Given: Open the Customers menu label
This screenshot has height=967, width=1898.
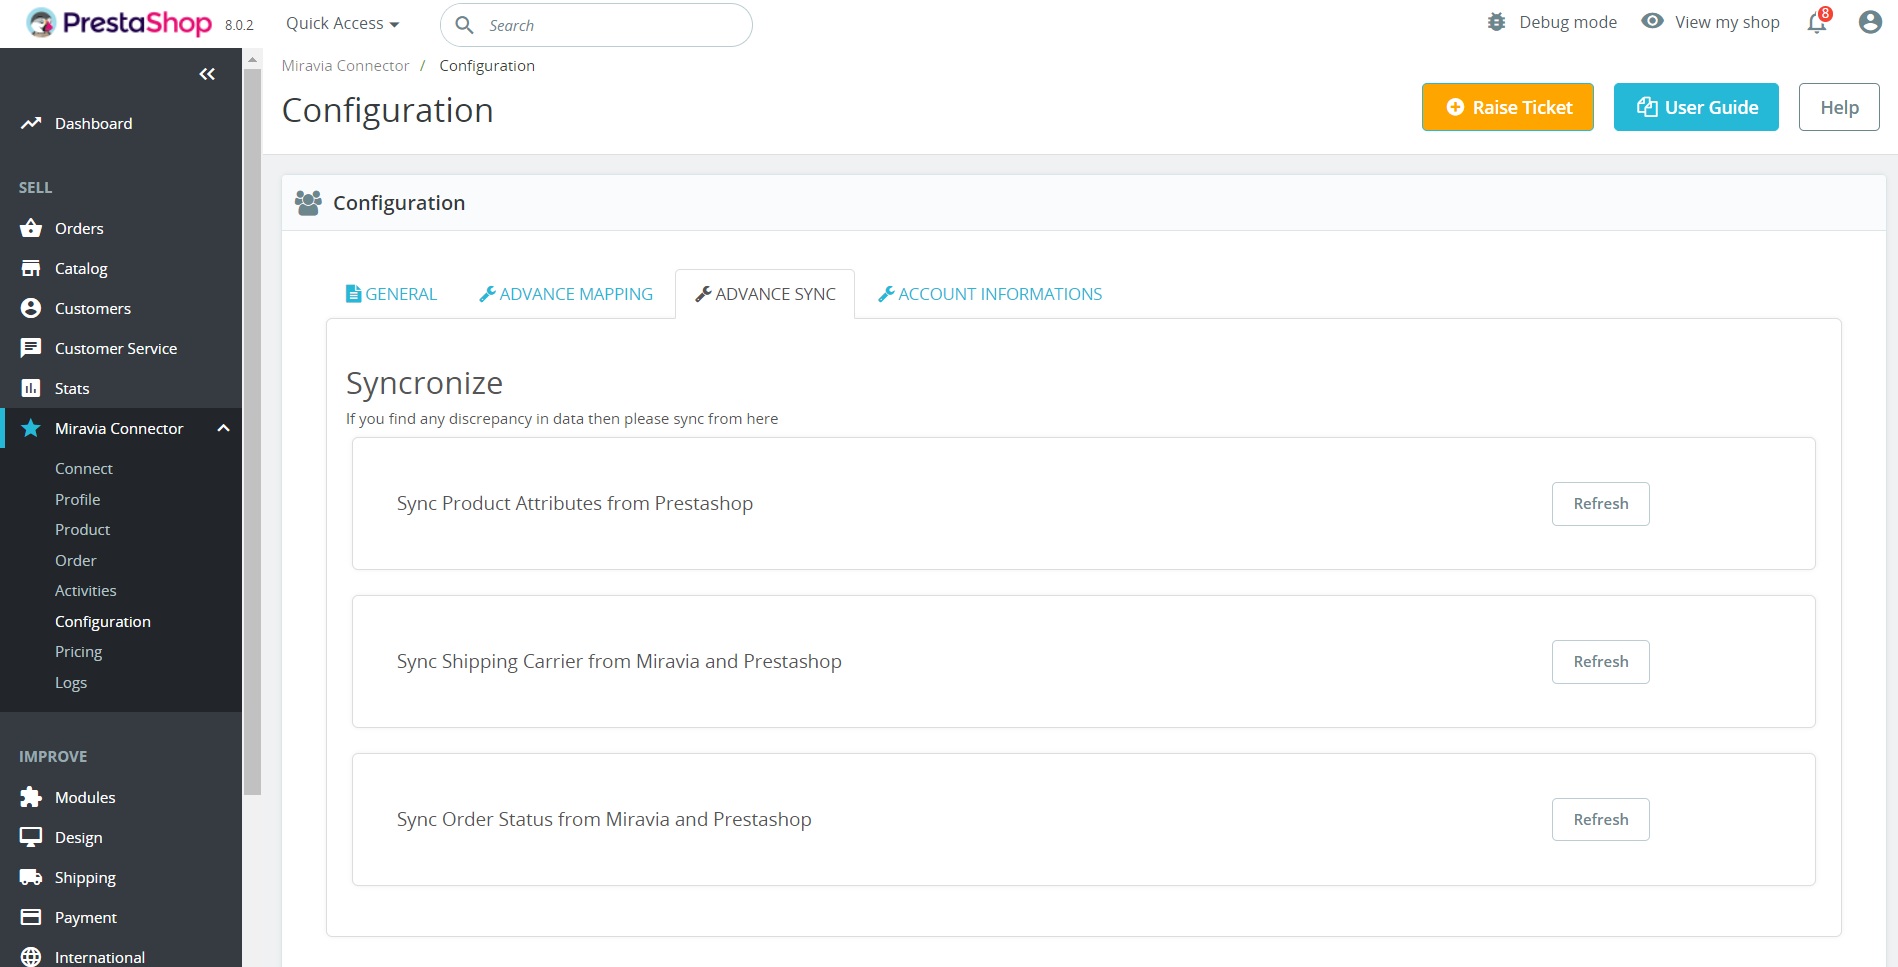Looking at the screenshot, I should click(93, 308).
